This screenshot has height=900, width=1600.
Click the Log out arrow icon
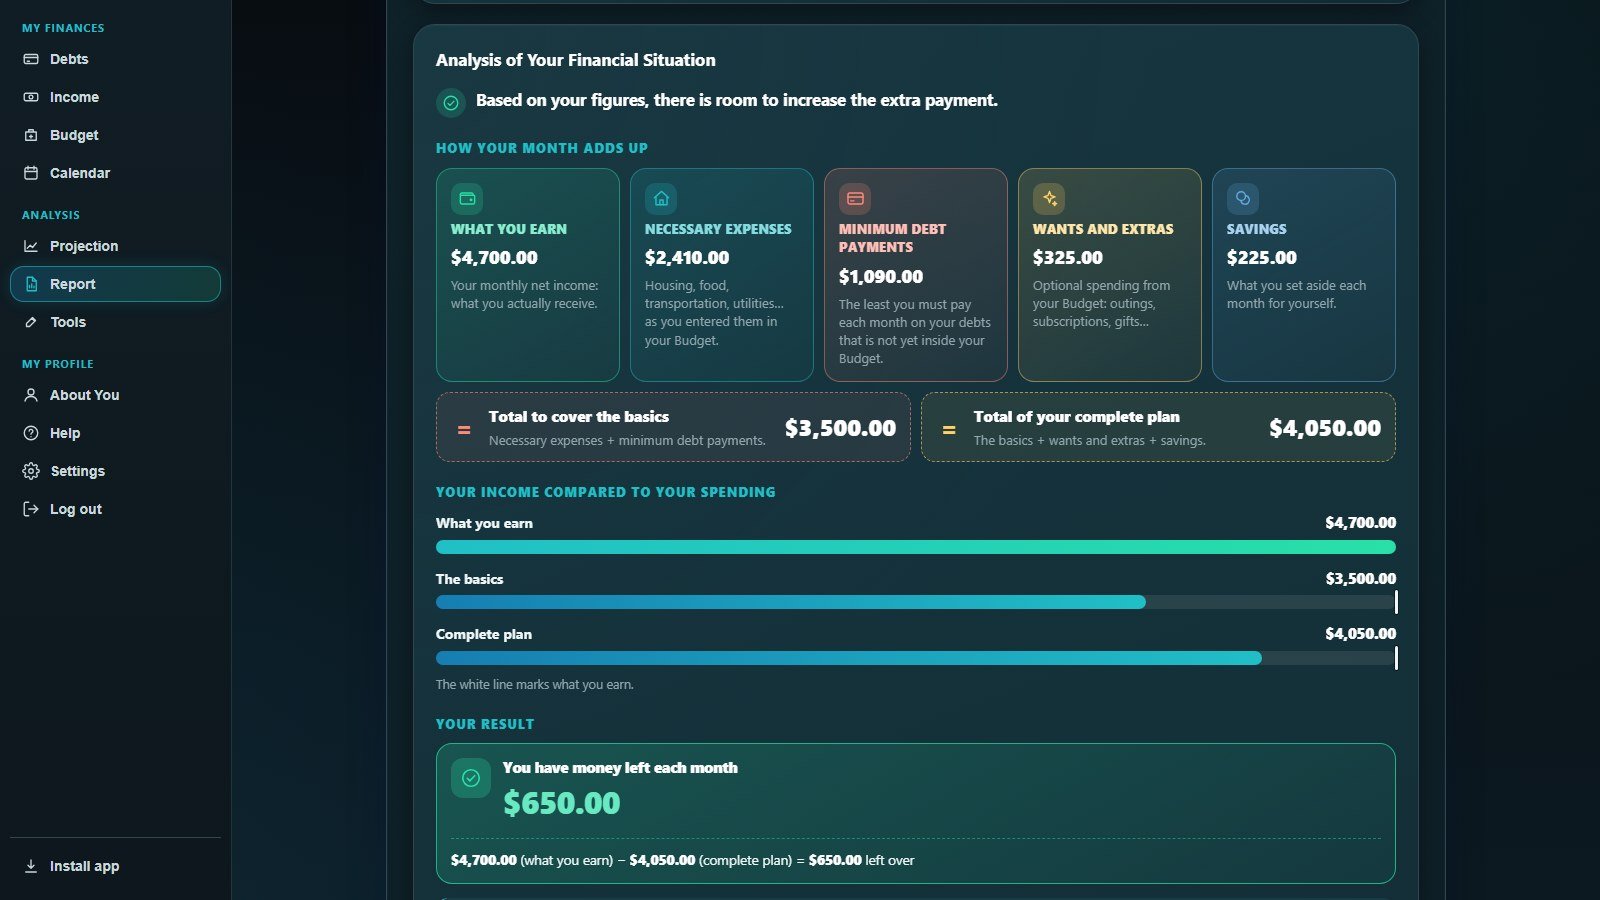(x=31, y=509)
